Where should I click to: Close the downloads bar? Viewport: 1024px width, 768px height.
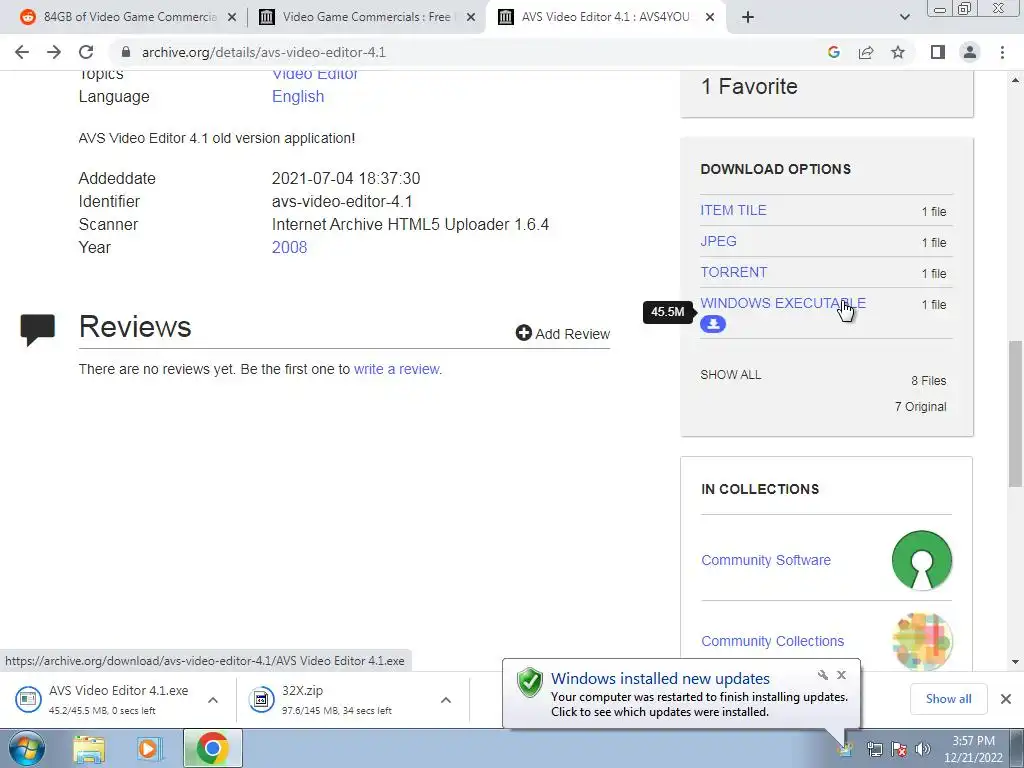[1006, 699]
